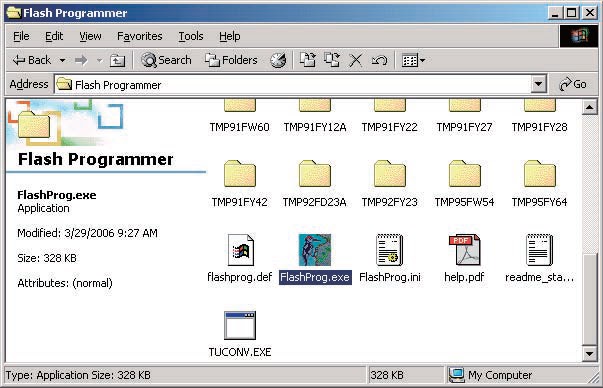Viewport: 603px width, 388px height.
Task: Open the TMP91FW60 folder
Action: (240, 117)
